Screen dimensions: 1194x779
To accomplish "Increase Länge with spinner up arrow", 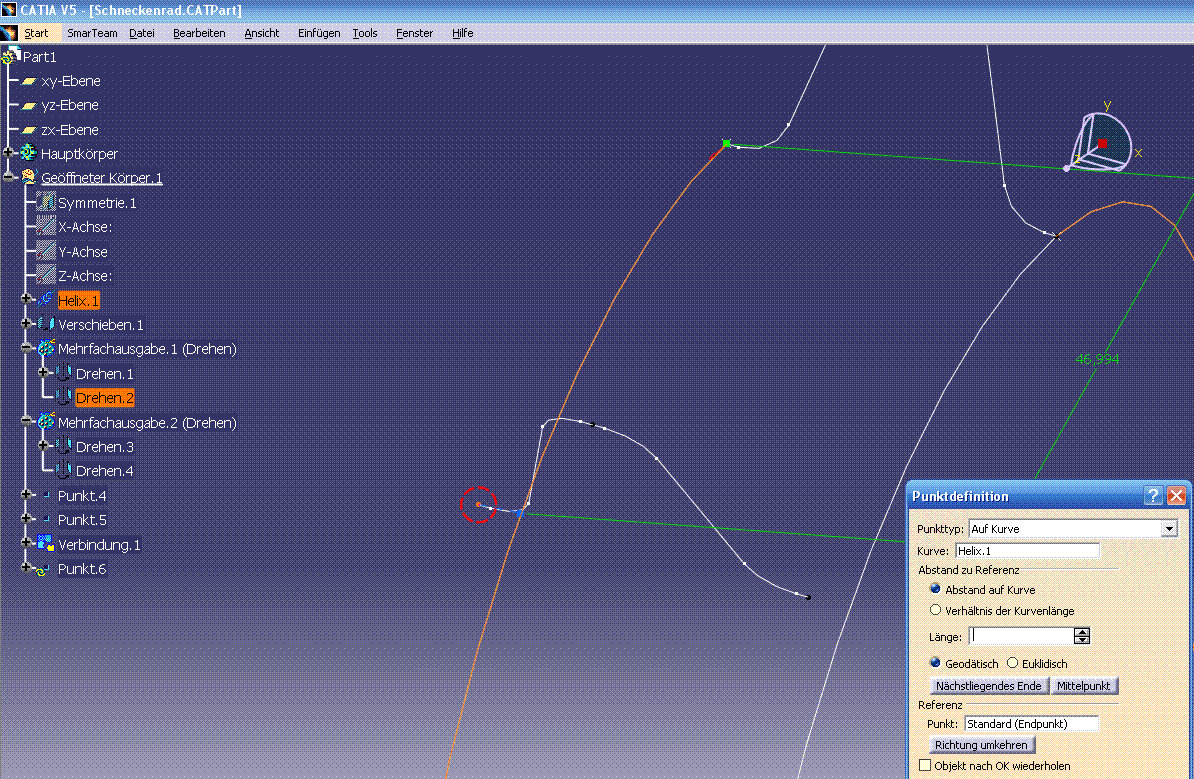I will 1082,631.
